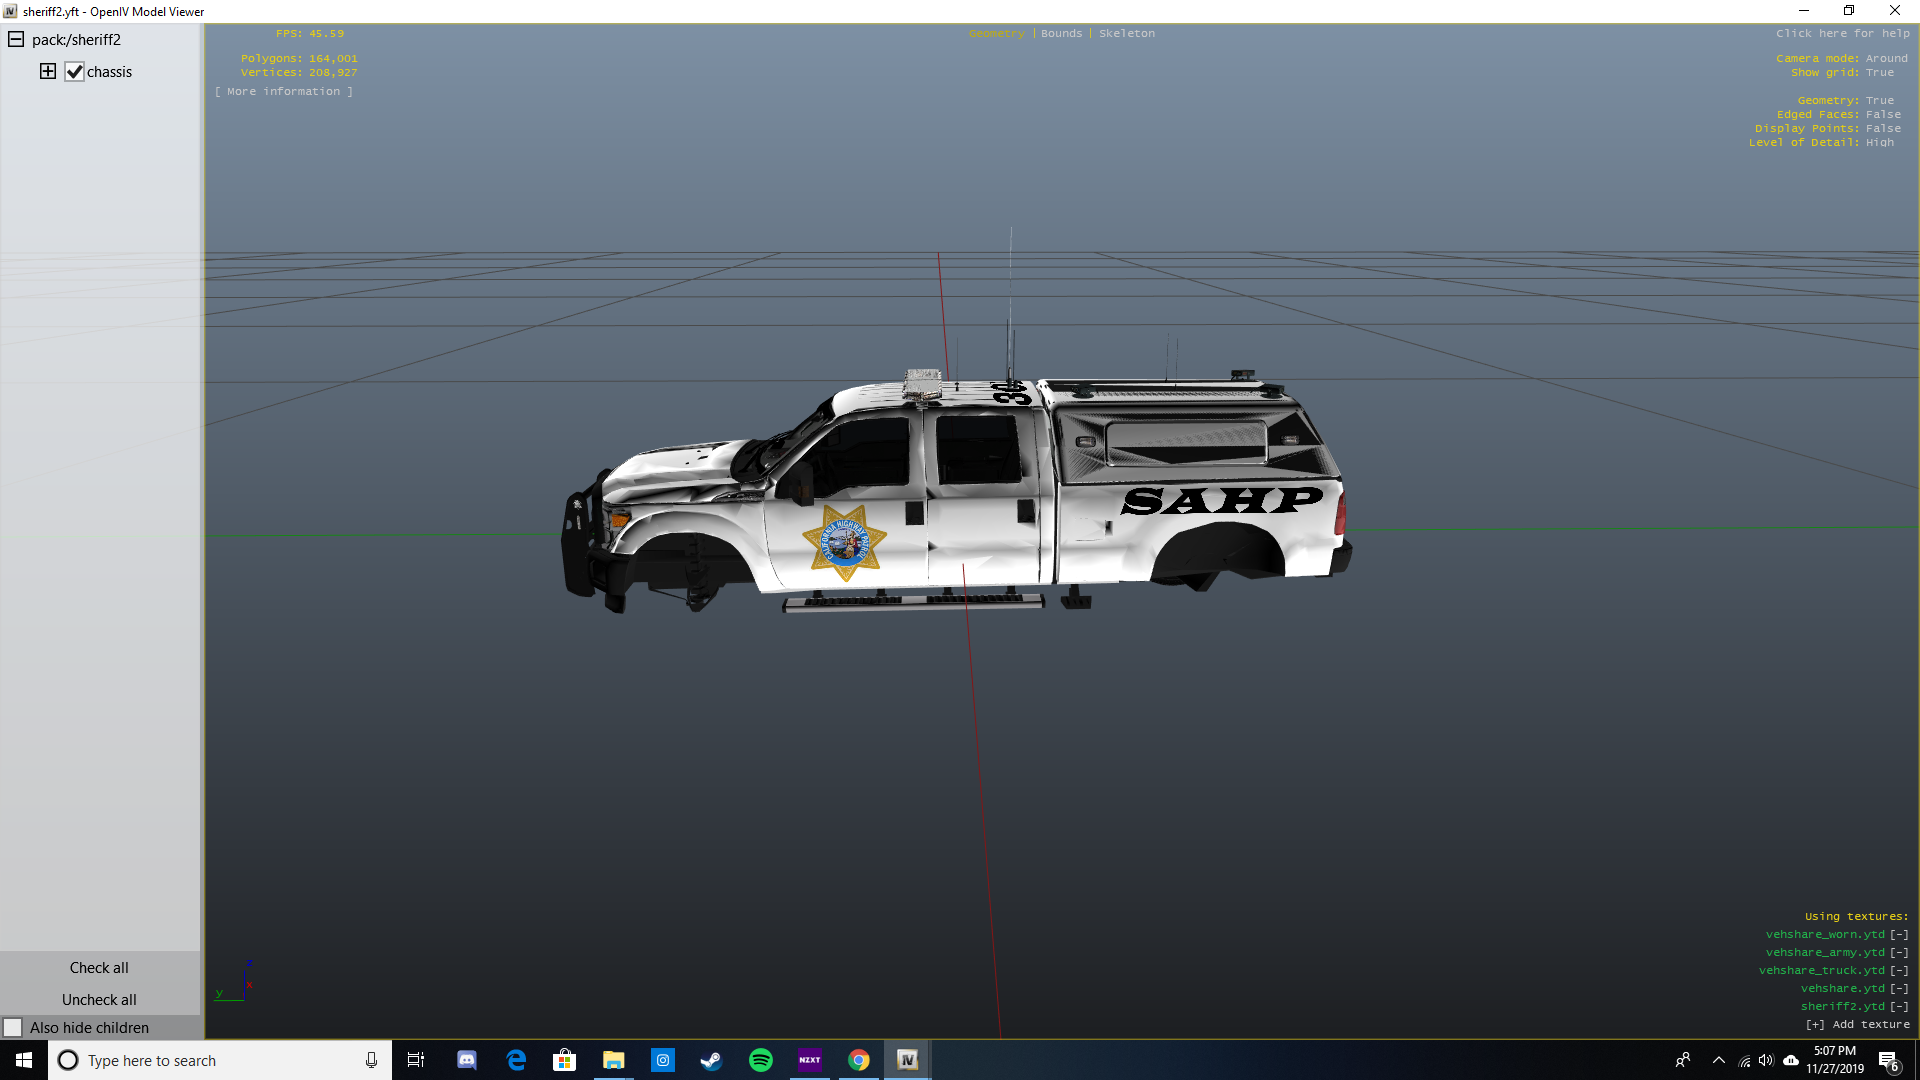Viewport: 1920px width, 1080px height.
Task: Click the Uncheck all button
Action: coord(99,1000)
